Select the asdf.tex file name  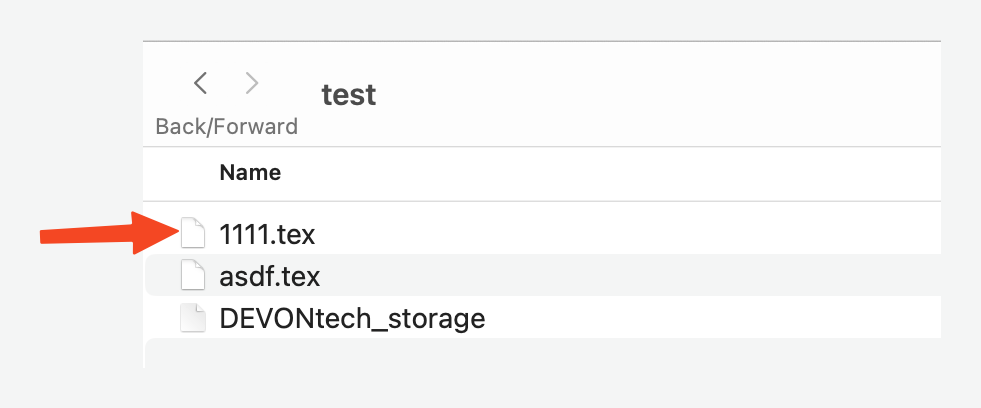[269, 276]
